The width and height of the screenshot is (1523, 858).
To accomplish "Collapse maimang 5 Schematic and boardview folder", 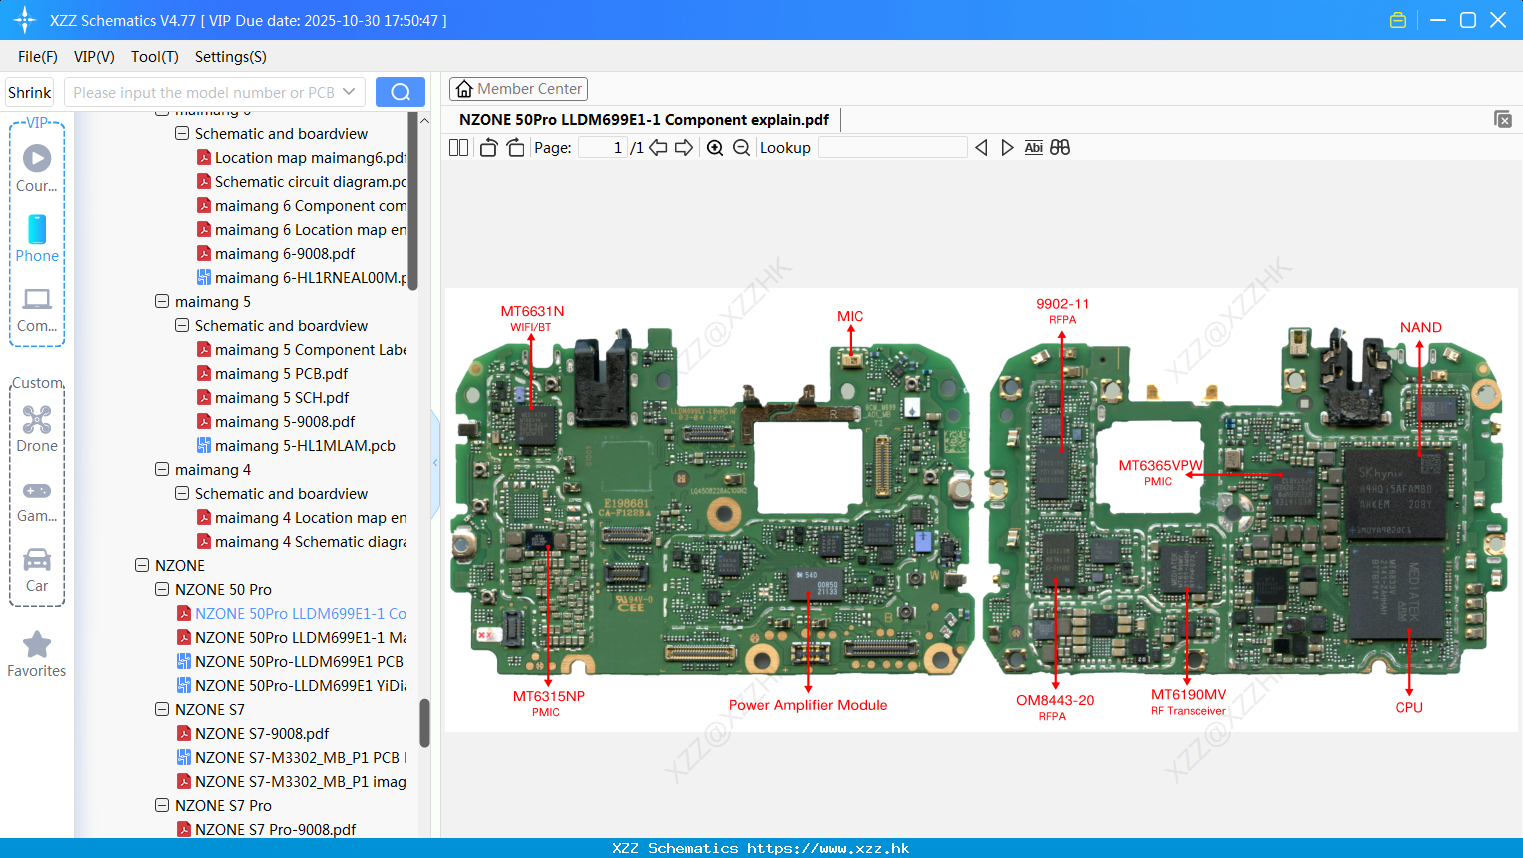I will pyautogui.click(x=182, y=325).
